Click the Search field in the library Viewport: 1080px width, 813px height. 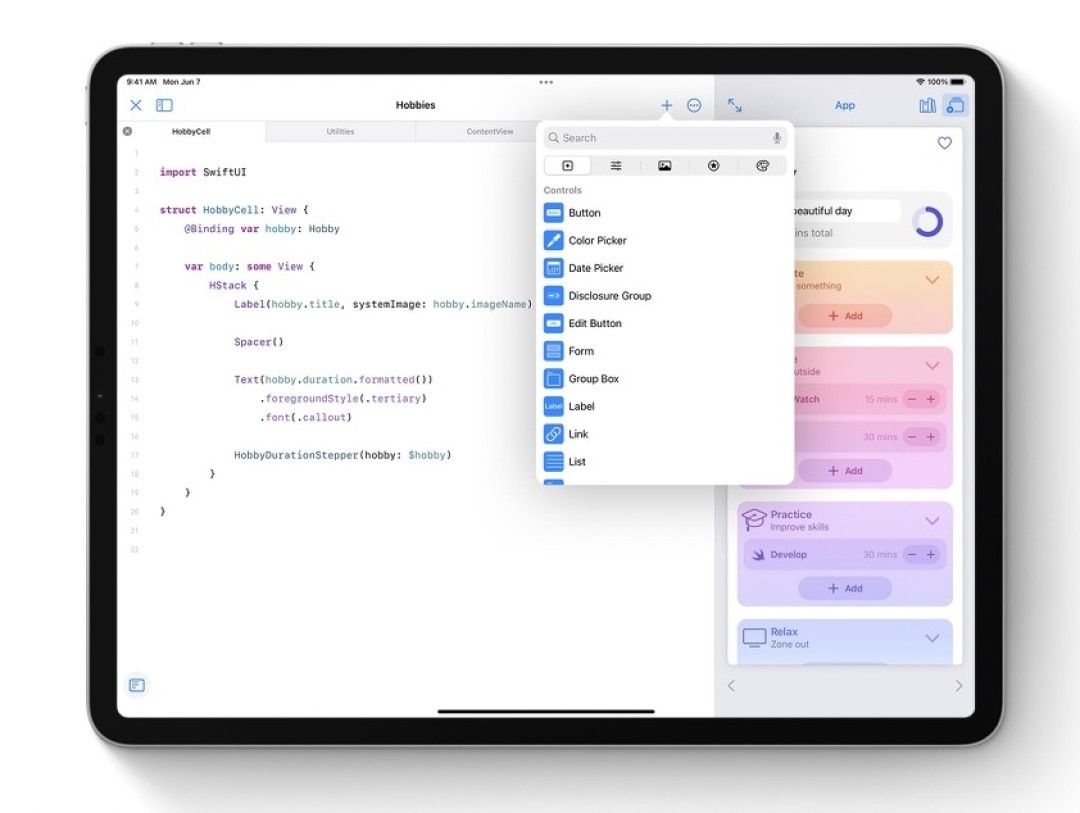pyautogui.click(x=660, y=138)
